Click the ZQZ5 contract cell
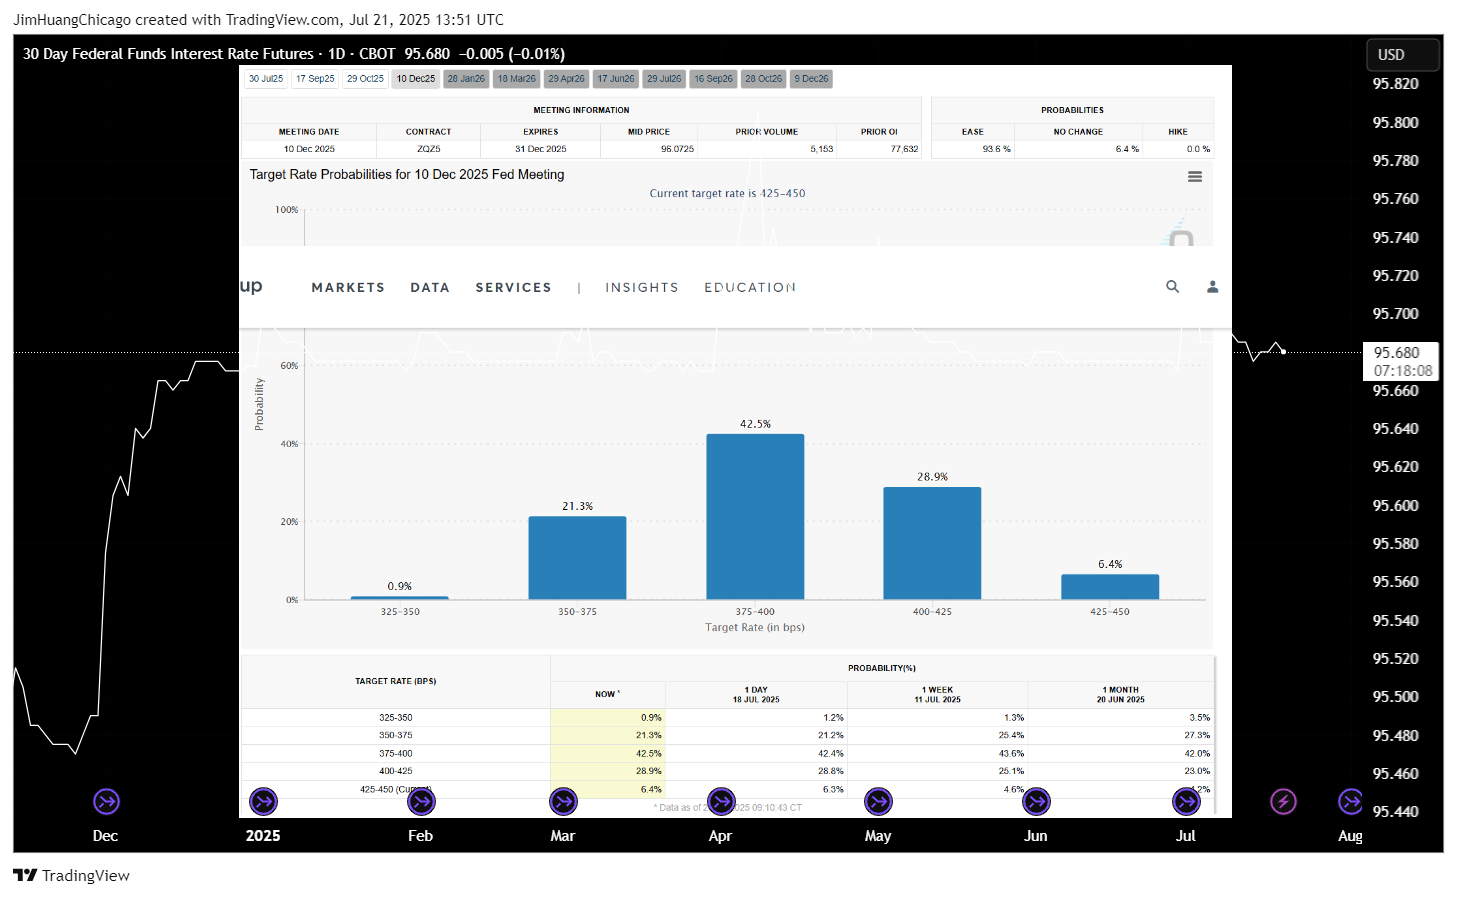1457x897 pixels. click(x=428, y=149)
